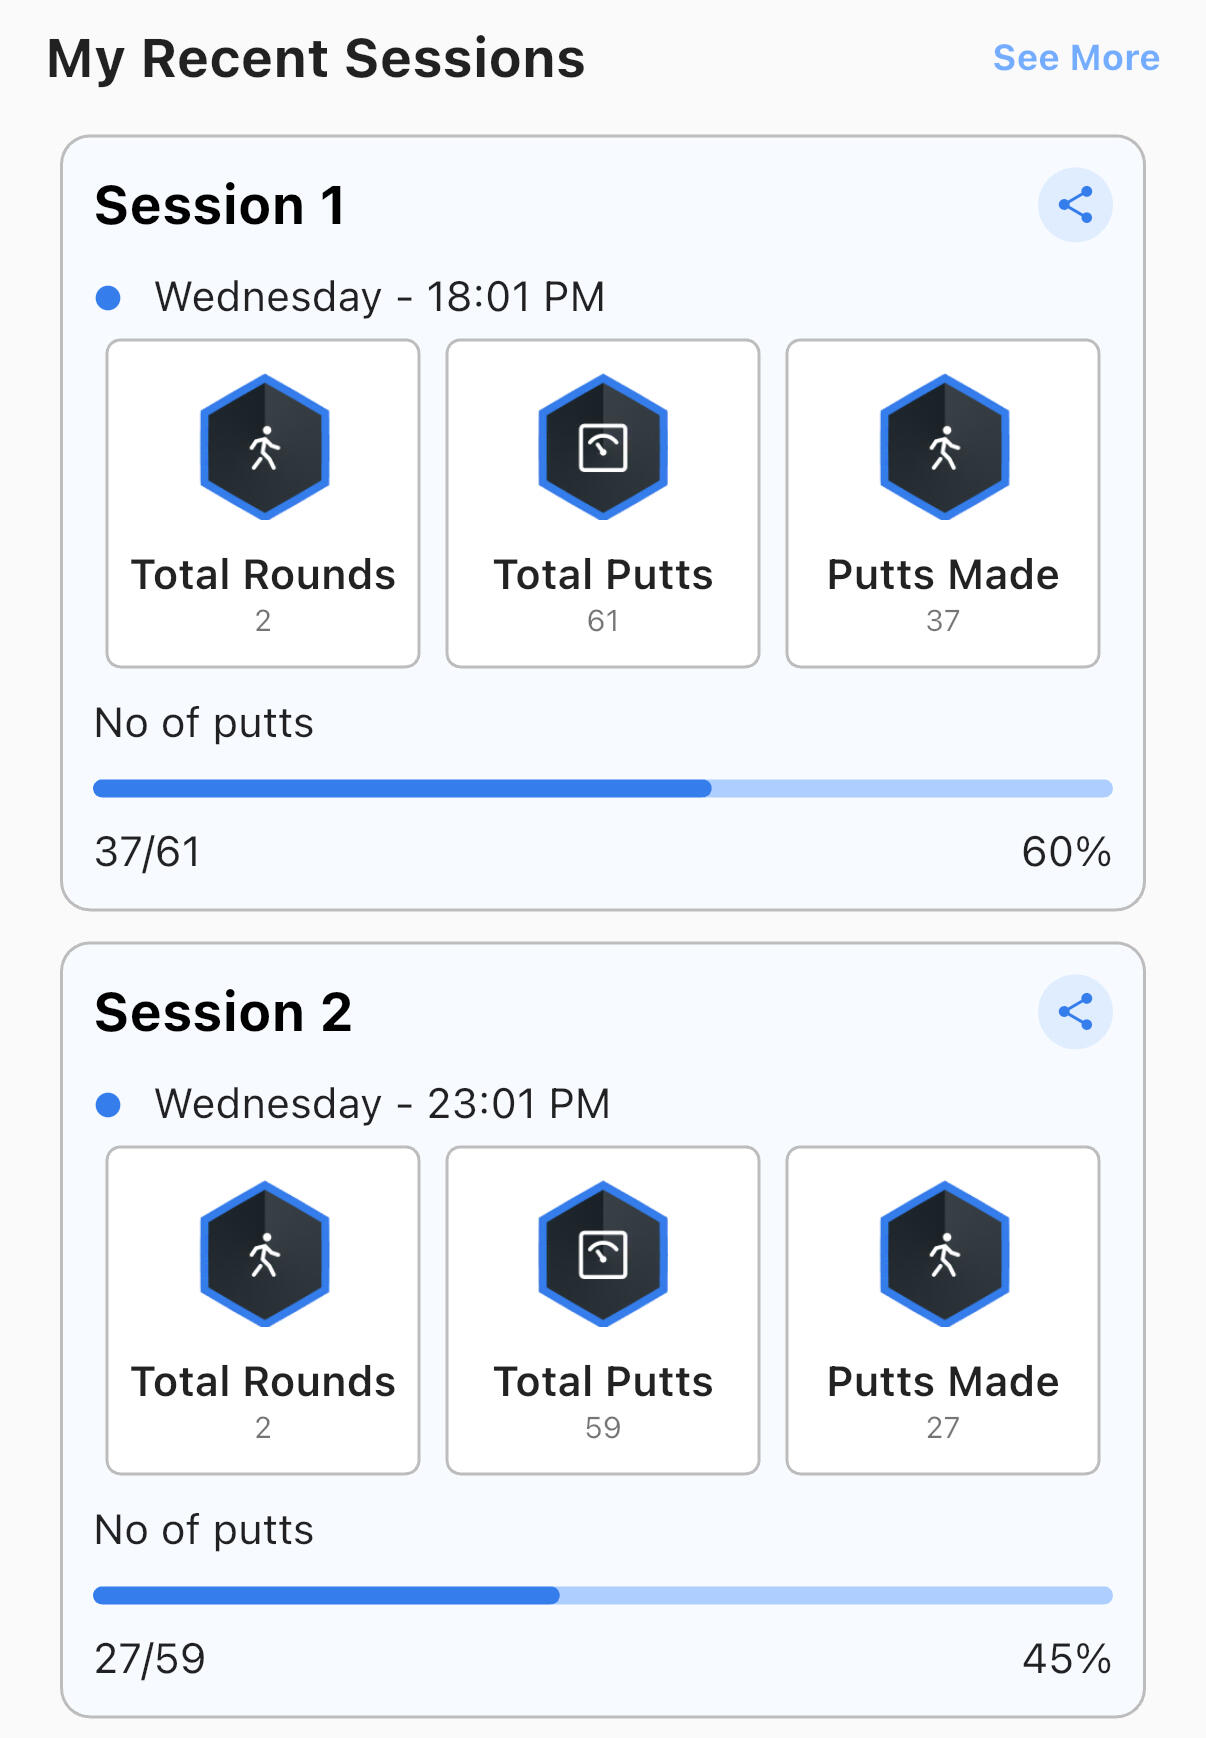Image resolution: width=1206 pixels, height=1738 pixels.
Task: Click Session 2 putts progress bar
Action: tap(603, 1595)
